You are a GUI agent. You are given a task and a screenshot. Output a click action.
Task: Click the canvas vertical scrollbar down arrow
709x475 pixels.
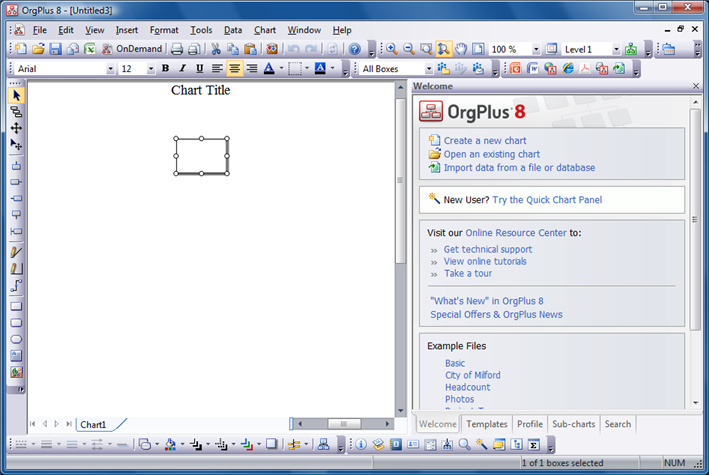click(400, 411)
